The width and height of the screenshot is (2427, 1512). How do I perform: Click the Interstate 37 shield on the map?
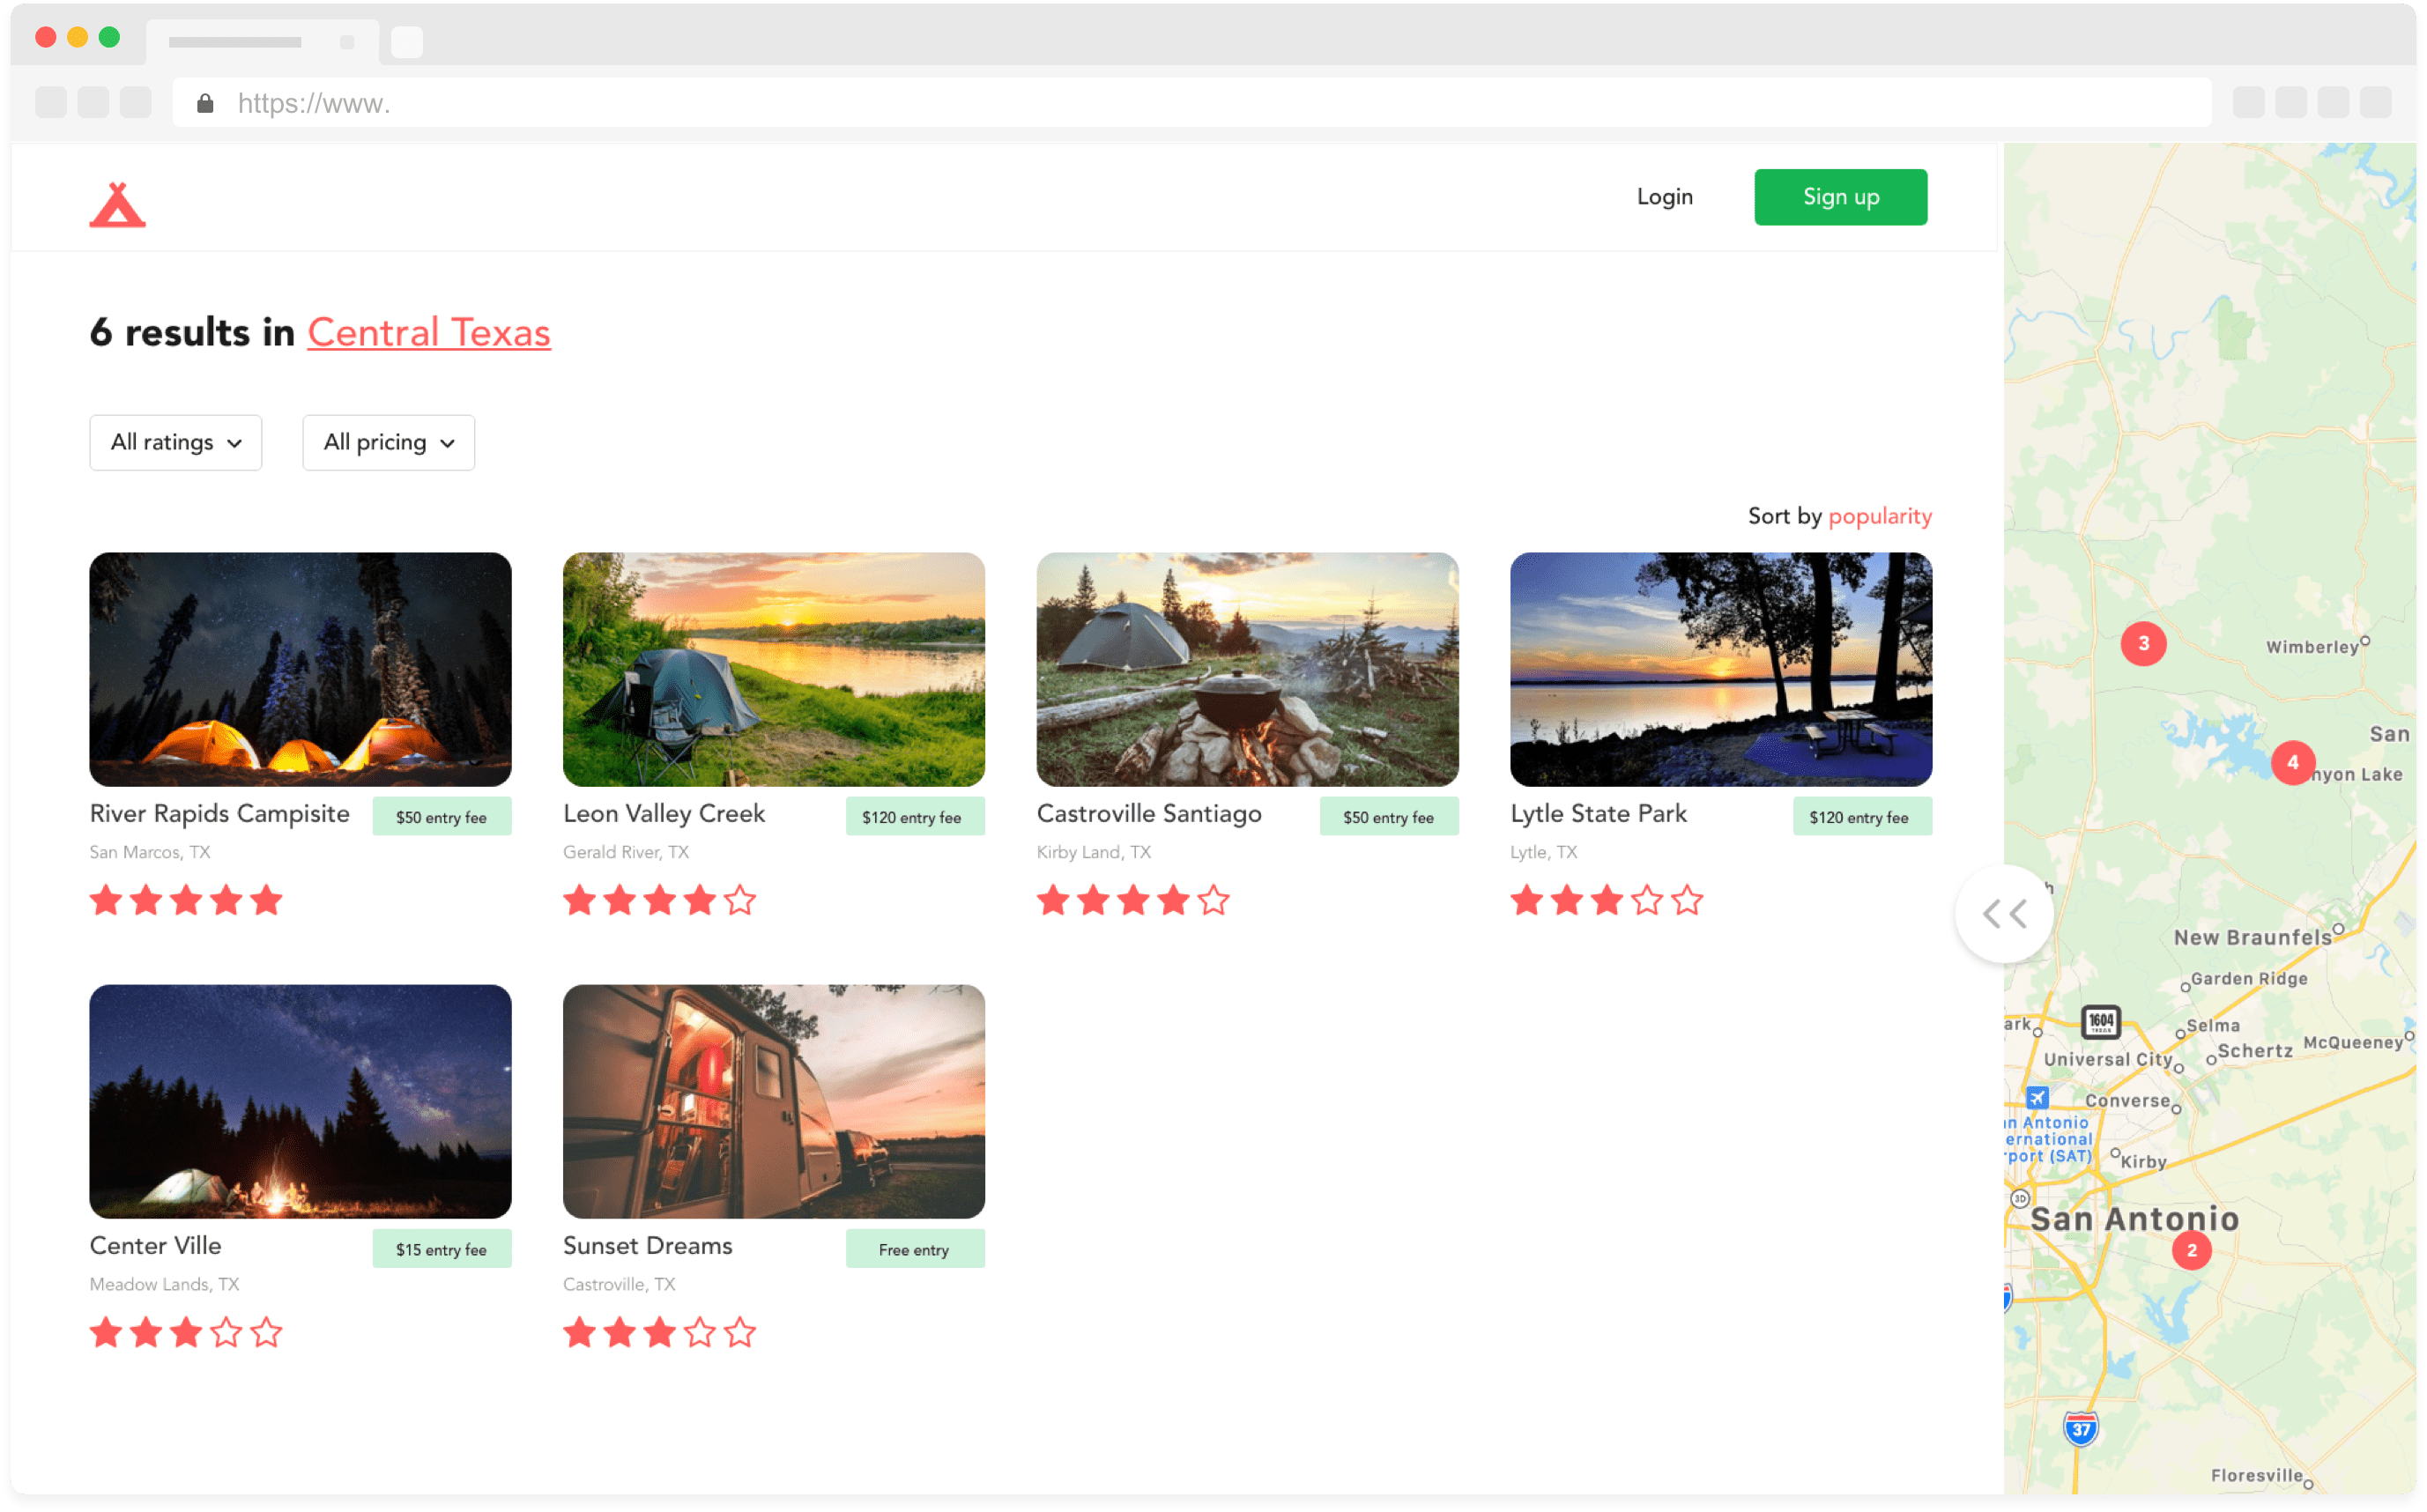(x=2080, y=1428)
